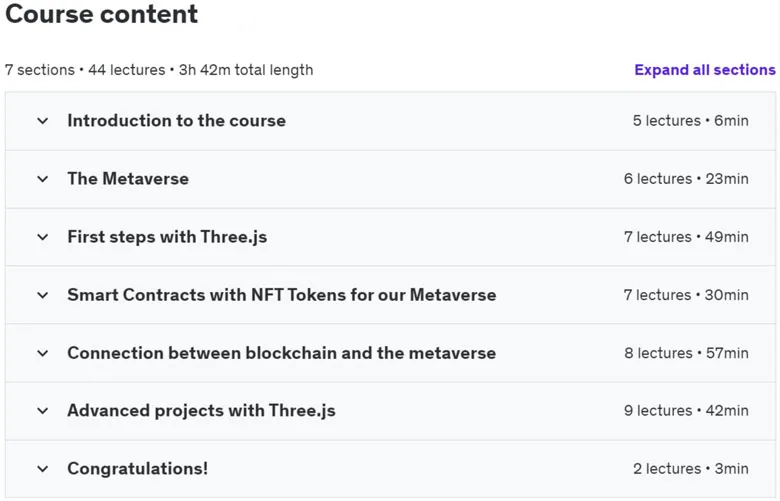Expand Advanced projects with Three.js chevron

pyautogui.click(x=43, y=411)
